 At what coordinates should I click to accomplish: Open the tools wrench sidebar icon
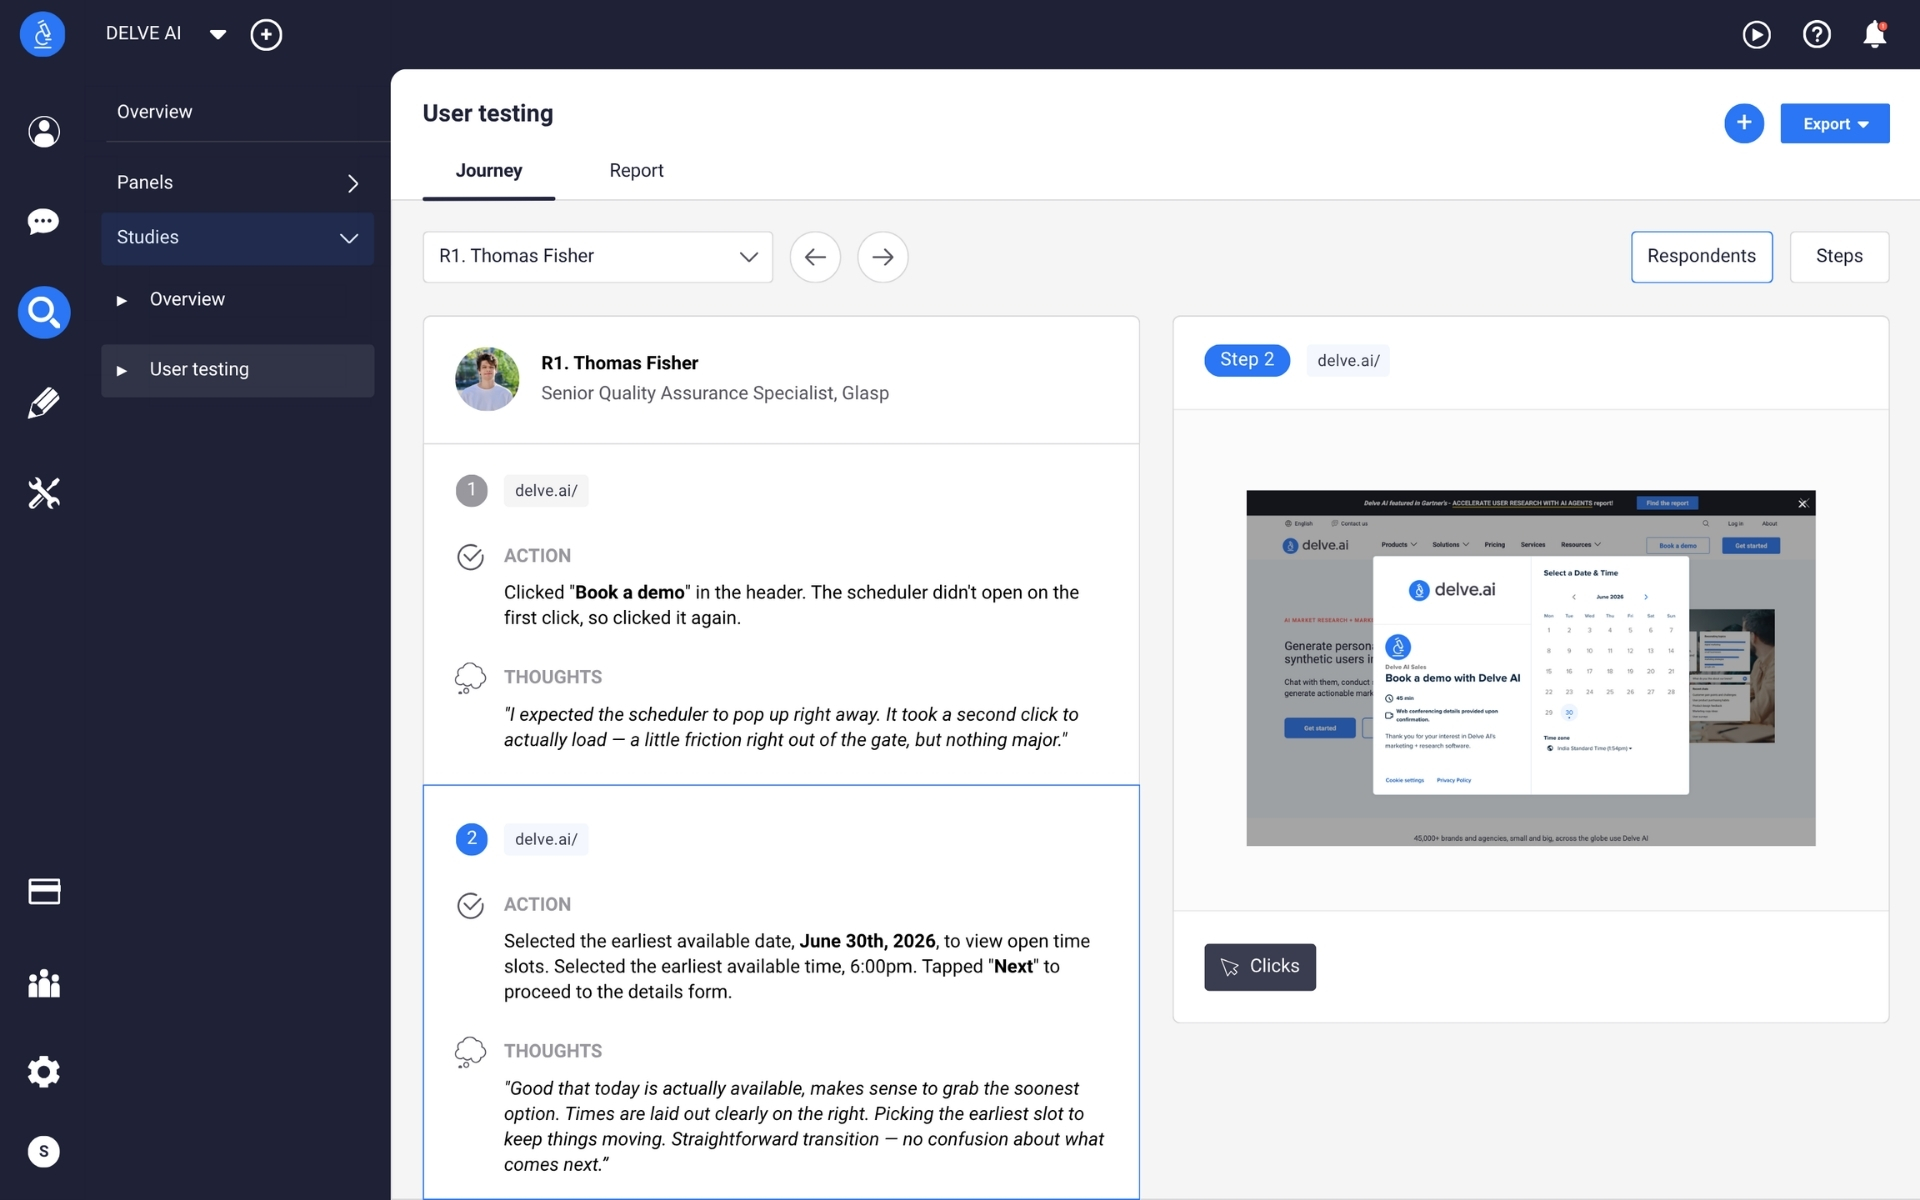(43, 493)
